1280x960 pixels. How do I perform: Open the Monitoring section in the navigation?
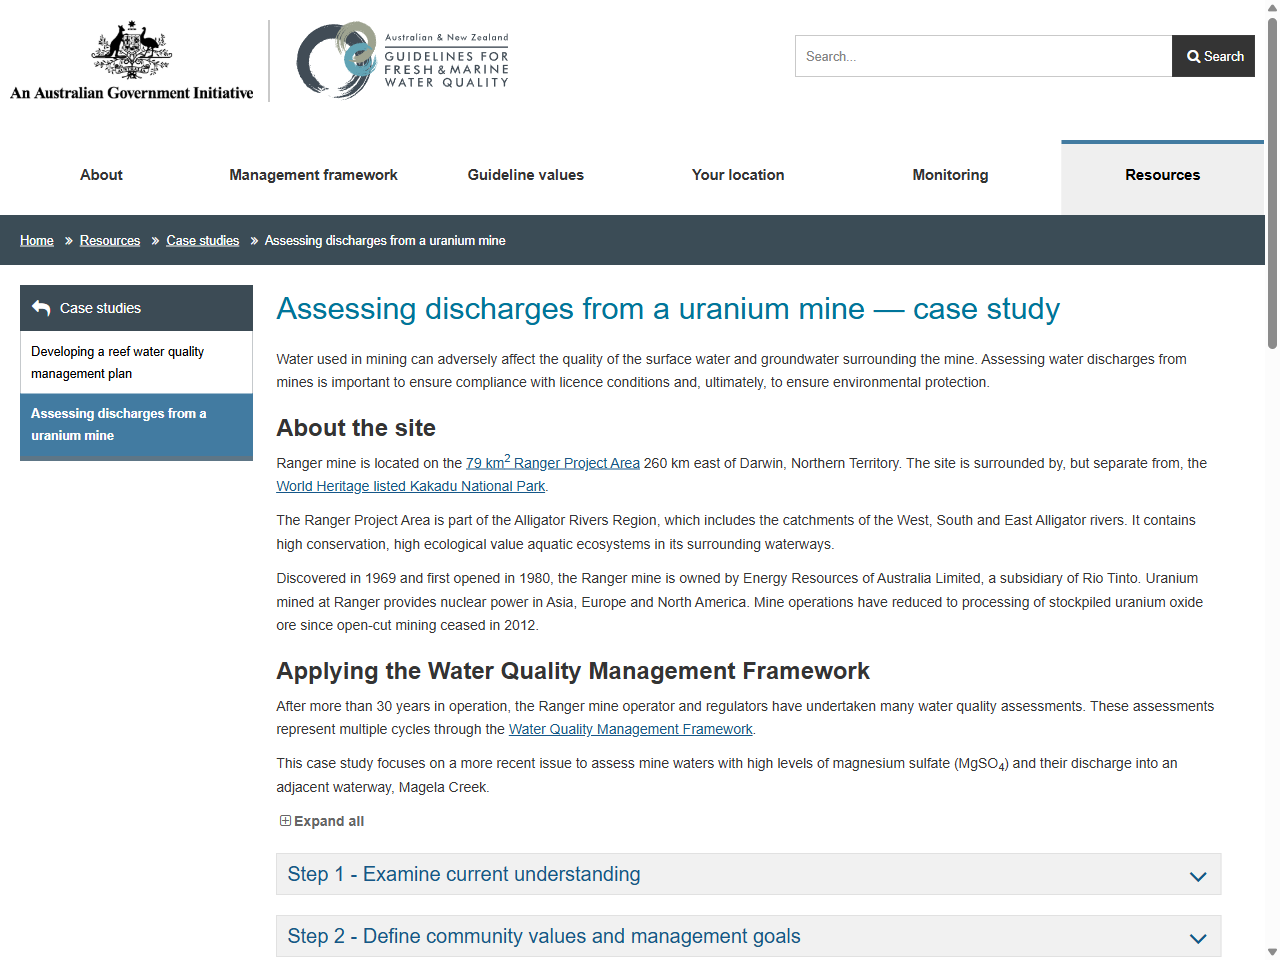(x=950, y=175)
